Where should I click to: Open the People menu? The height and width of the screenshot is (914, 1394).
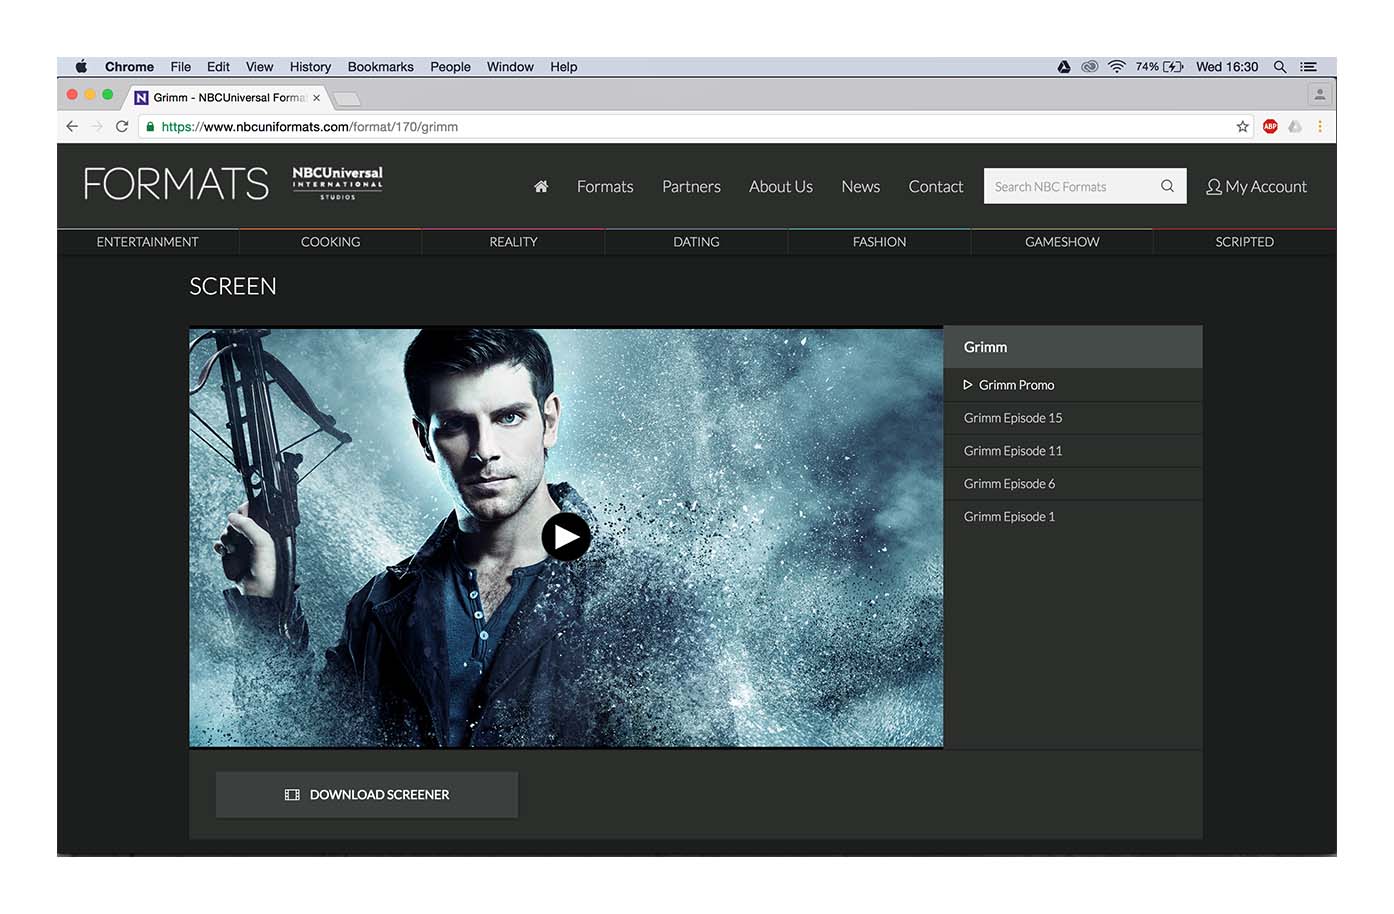point(450,67)
